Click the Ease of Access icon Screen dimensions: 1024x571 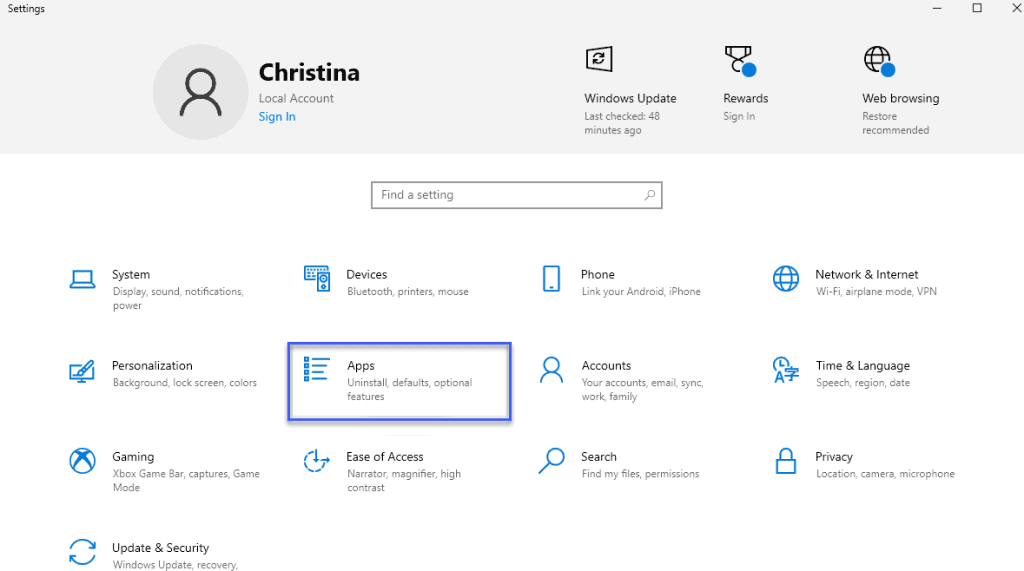click(x=317, y=461)
